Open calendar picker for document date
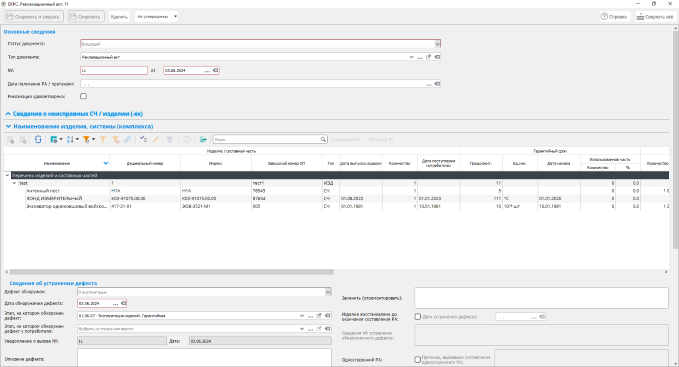Image resolution: width=679 pixels, height=367 pixels. click(207, 71)
